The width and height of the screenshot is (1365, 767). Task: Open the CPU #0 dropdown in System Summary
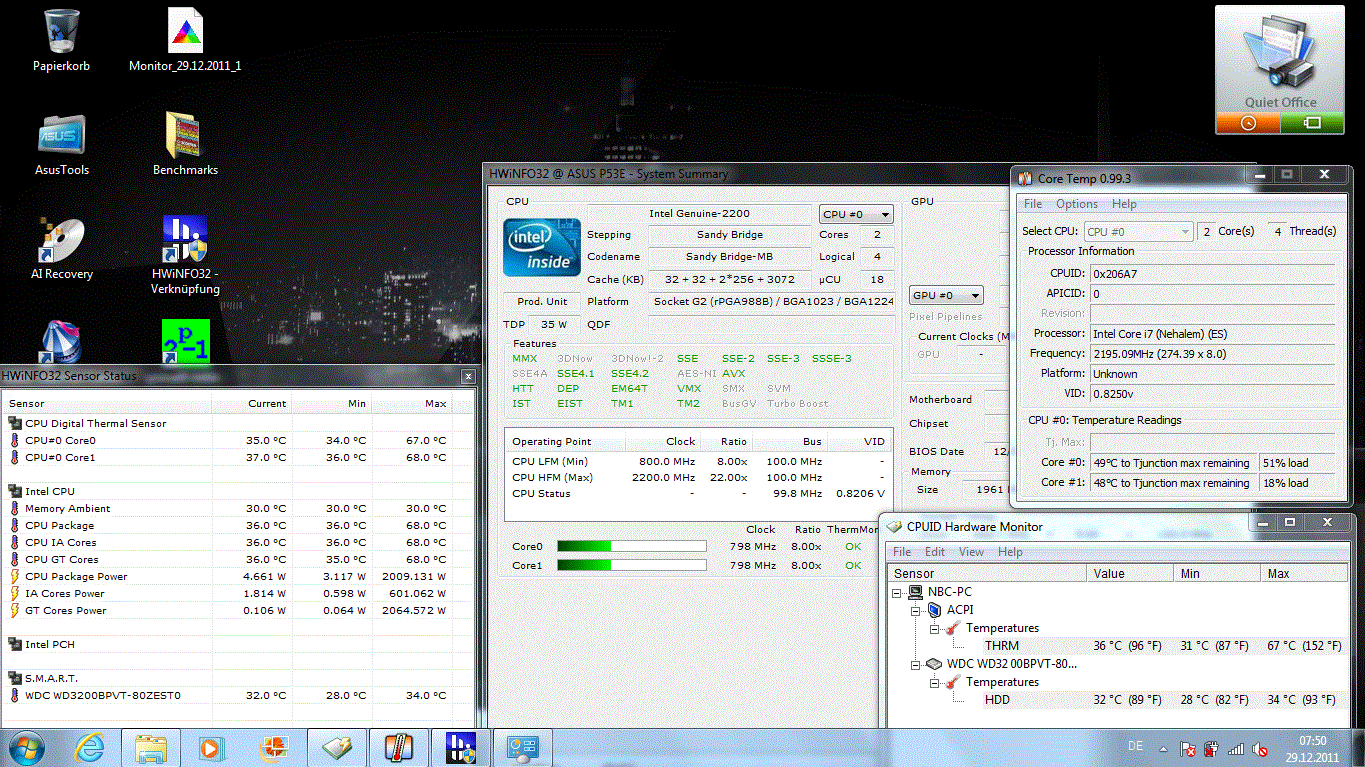[x=856, y=214]
